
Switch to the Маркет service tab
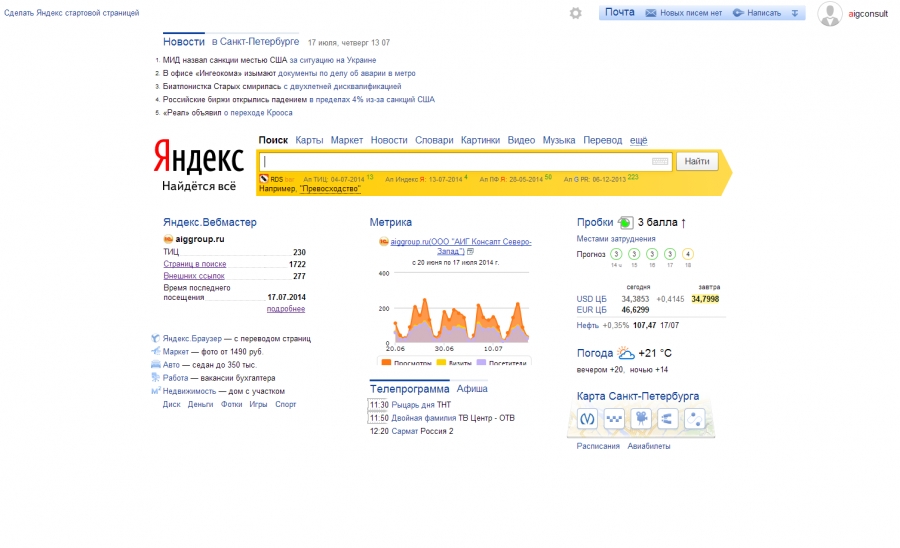pyautogui.click(x=347, y=141)
